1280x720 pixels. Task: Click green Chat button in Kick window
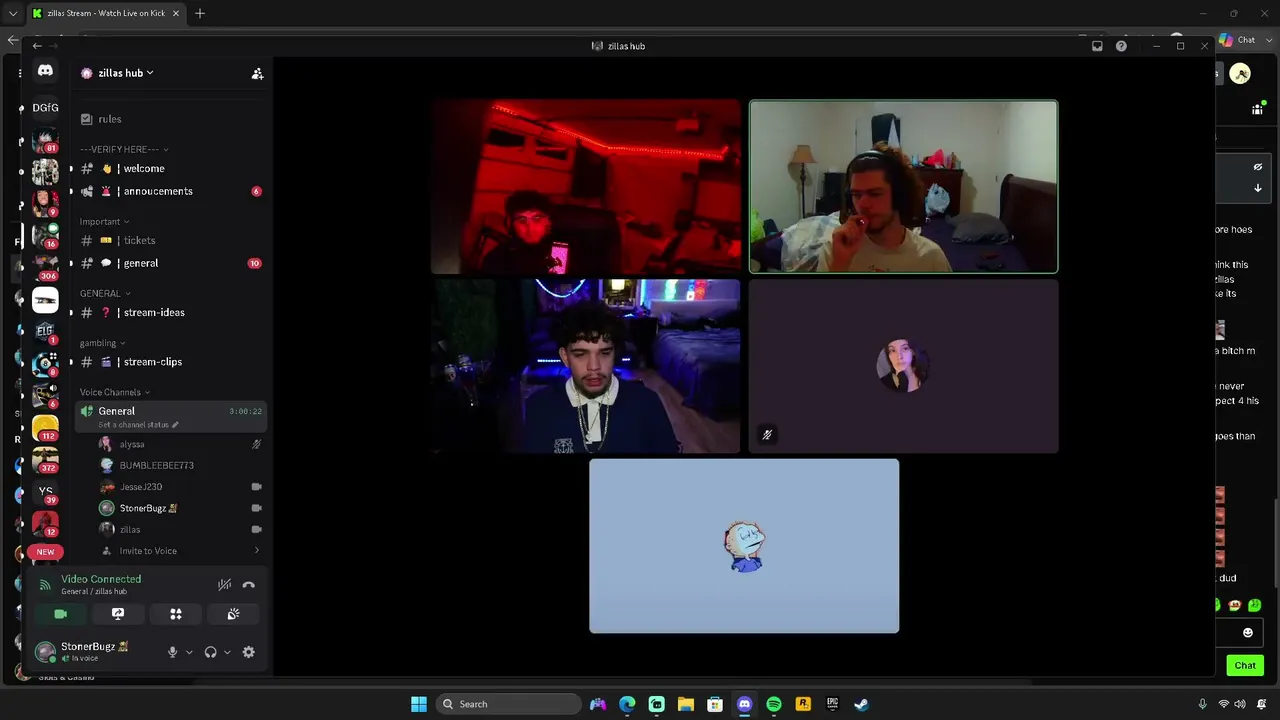pyautogui.click(x=1245, y=665)
